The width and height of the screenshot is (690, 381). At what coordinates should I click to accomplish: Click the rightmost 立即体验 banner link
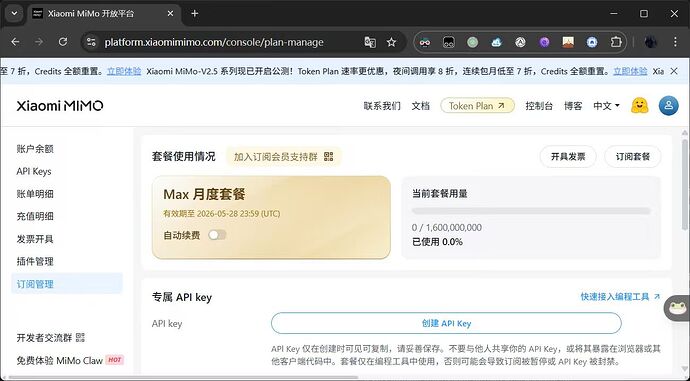point(630,71)
